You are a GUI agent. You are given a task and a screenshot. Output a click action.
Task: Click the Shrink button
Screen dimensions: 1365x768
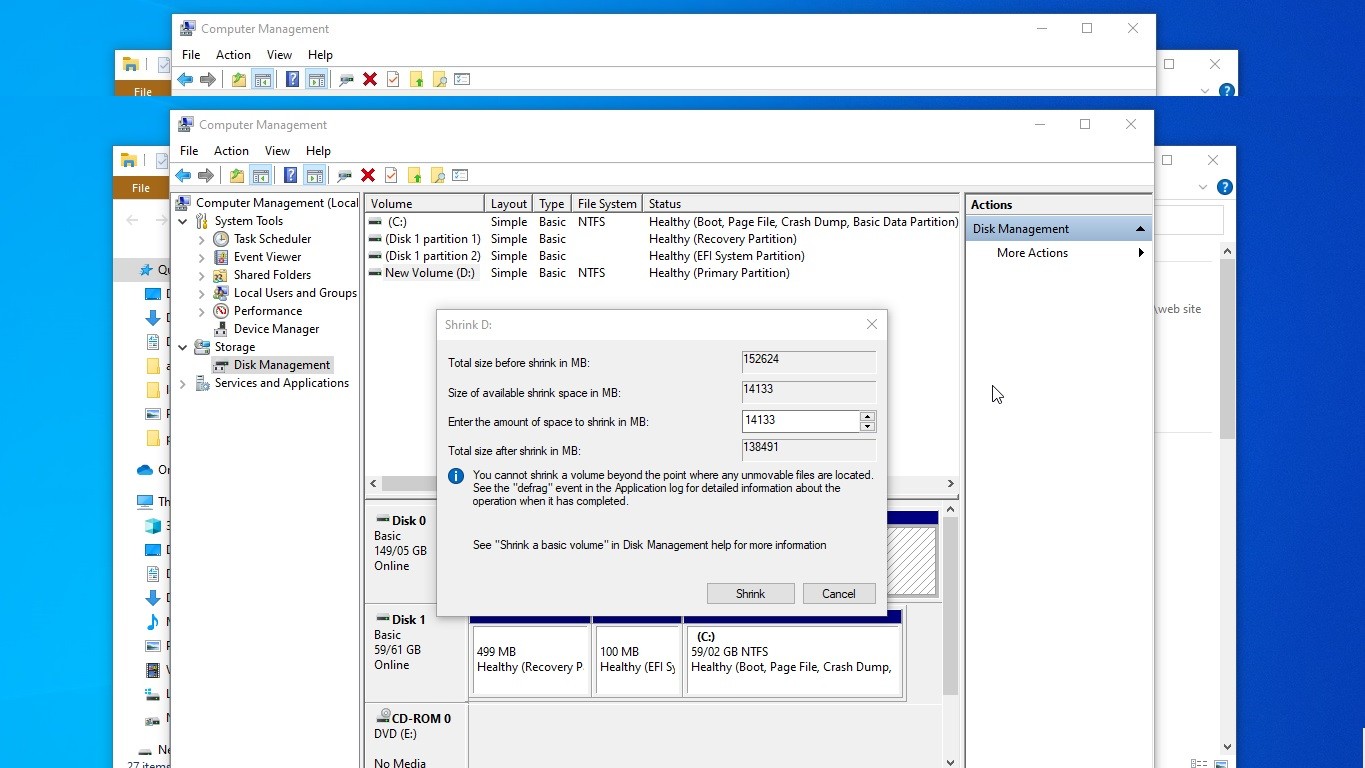[750, 594]
